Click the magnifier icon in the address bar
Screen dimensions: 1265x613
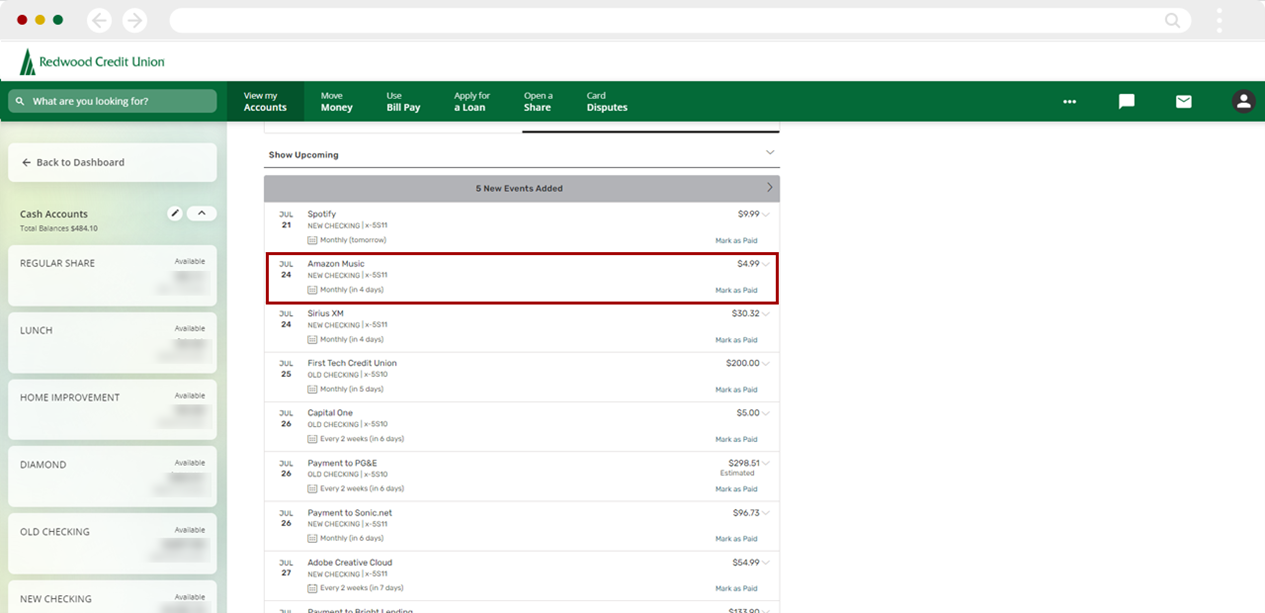(x=1172, y=20)
